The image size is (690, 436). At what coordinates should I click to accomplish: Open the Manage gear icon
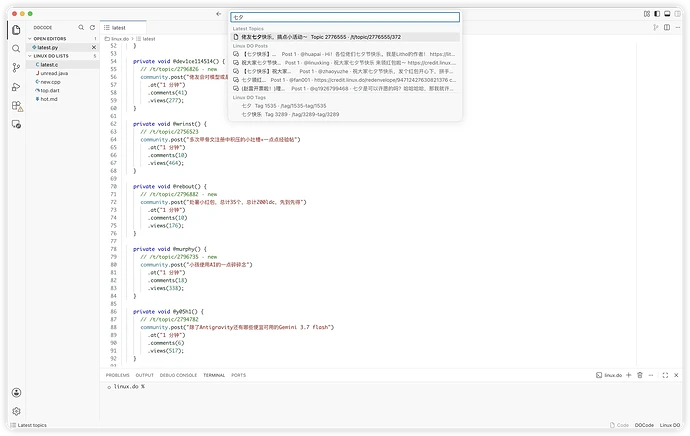coord(16,411)
